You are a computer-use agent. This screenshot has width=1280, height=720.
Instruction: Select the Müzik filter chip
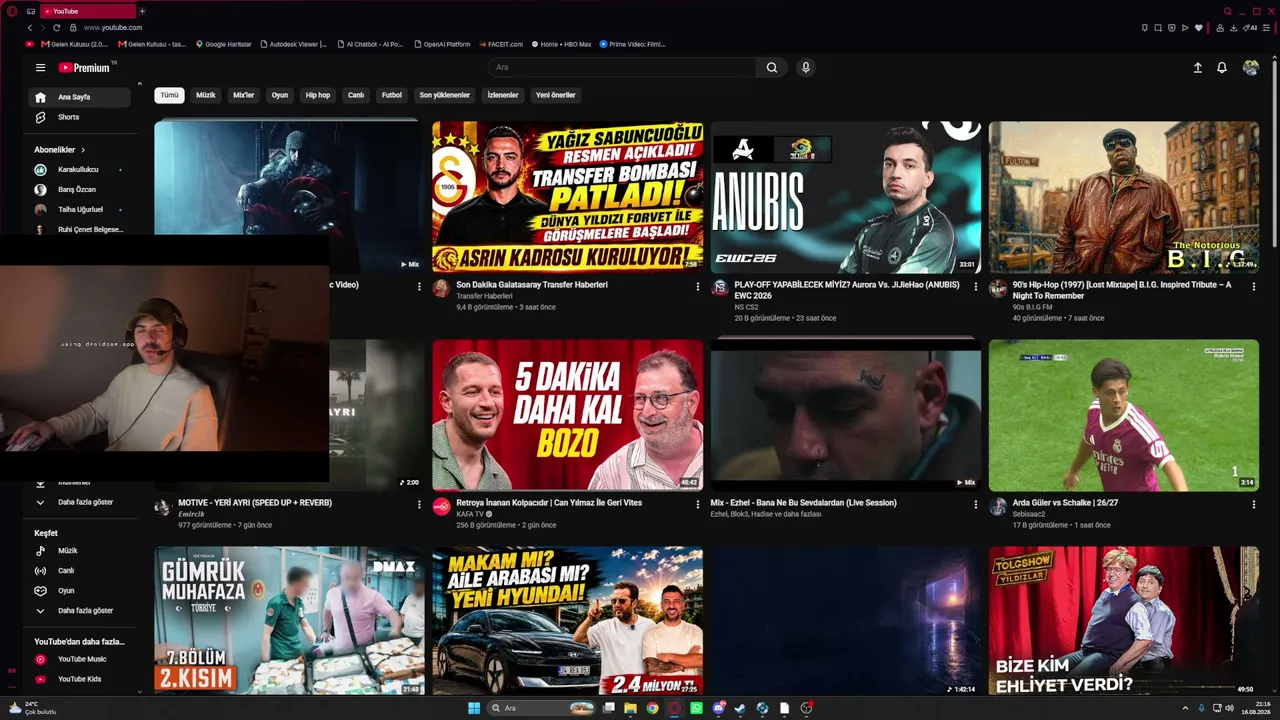point(206,95)
